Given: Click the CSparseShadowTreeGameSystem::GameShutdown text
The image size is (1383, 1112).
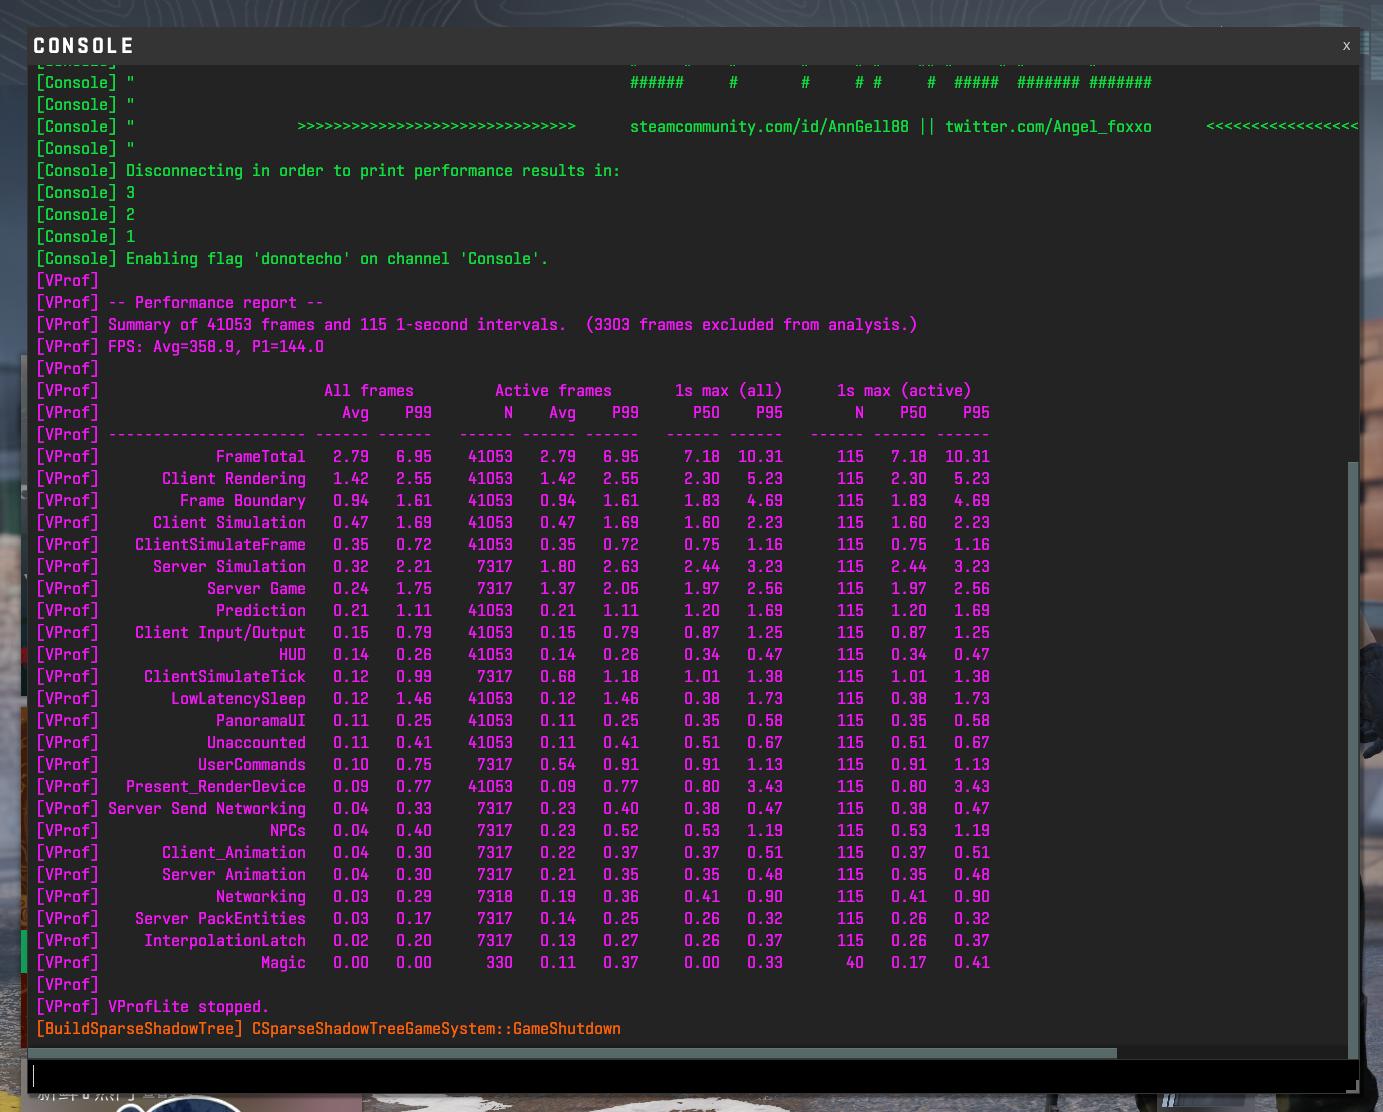Looking at the screenshot, I should [436, 1029].
